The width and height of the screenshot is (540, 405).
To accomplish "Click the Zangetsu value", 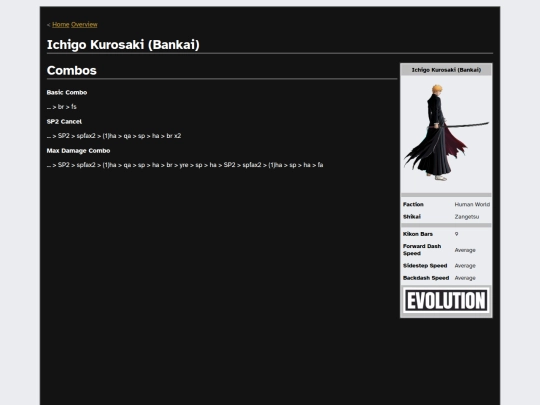I will click(467, 217).
